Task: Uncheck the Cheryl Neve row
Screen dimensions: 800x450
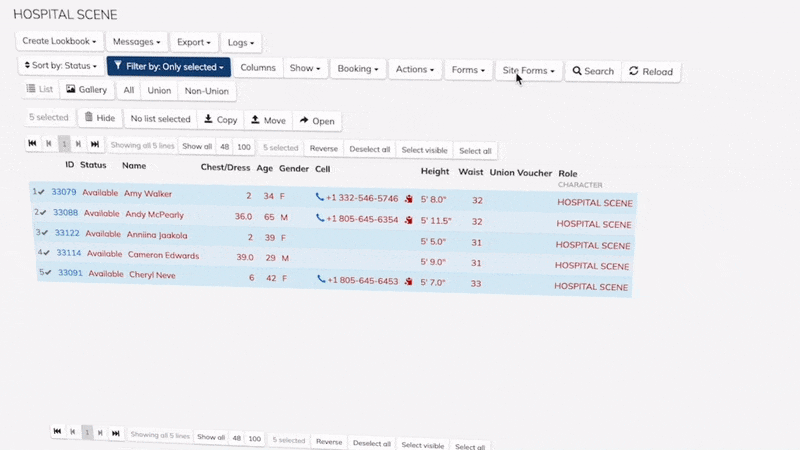Action: tap(47, 272)
